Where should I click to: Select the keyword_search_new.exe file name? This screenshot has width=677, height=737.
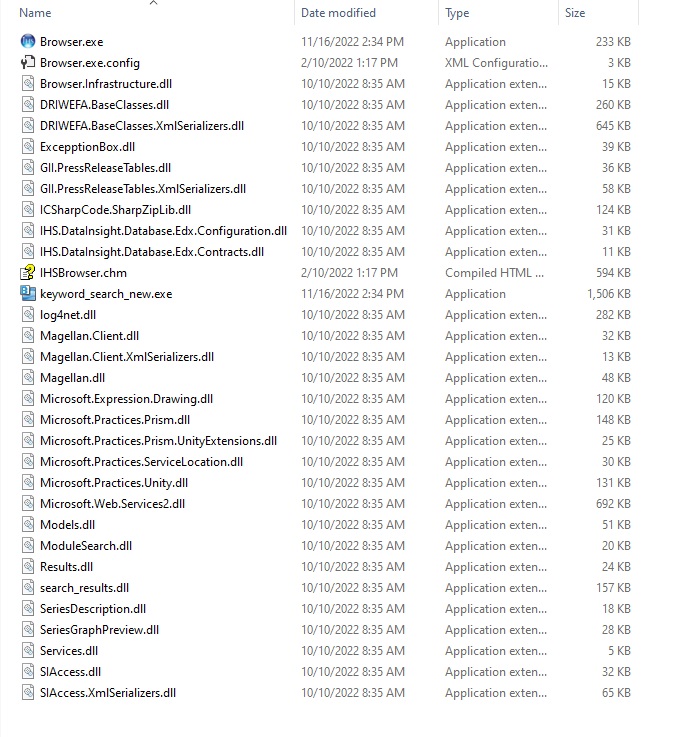[106, 294]
